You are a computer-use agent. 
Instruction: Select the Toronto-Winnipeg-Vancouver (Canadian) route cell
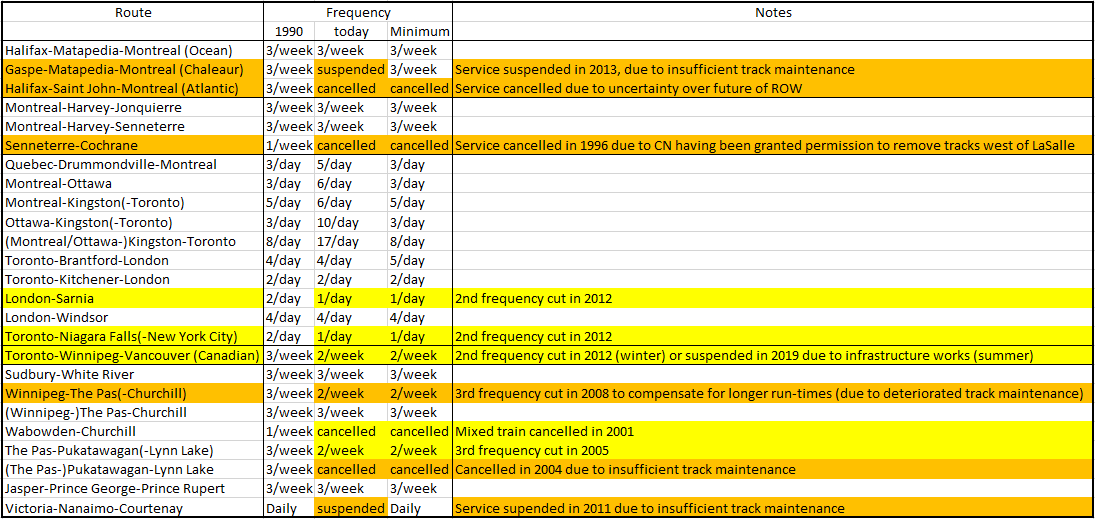click(132, 355)
